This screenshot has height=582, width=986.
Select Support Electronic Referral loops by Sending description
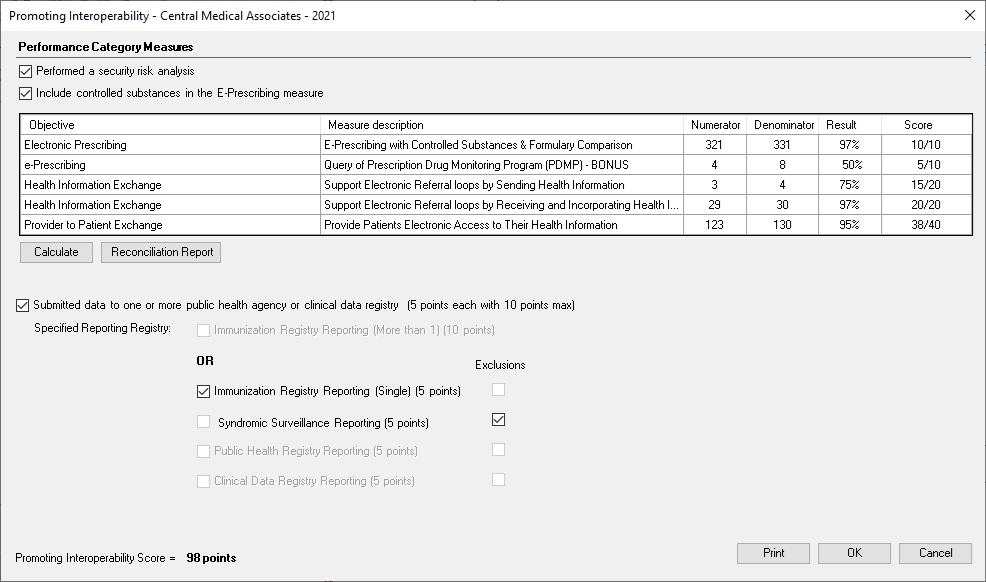pos(502,185)
